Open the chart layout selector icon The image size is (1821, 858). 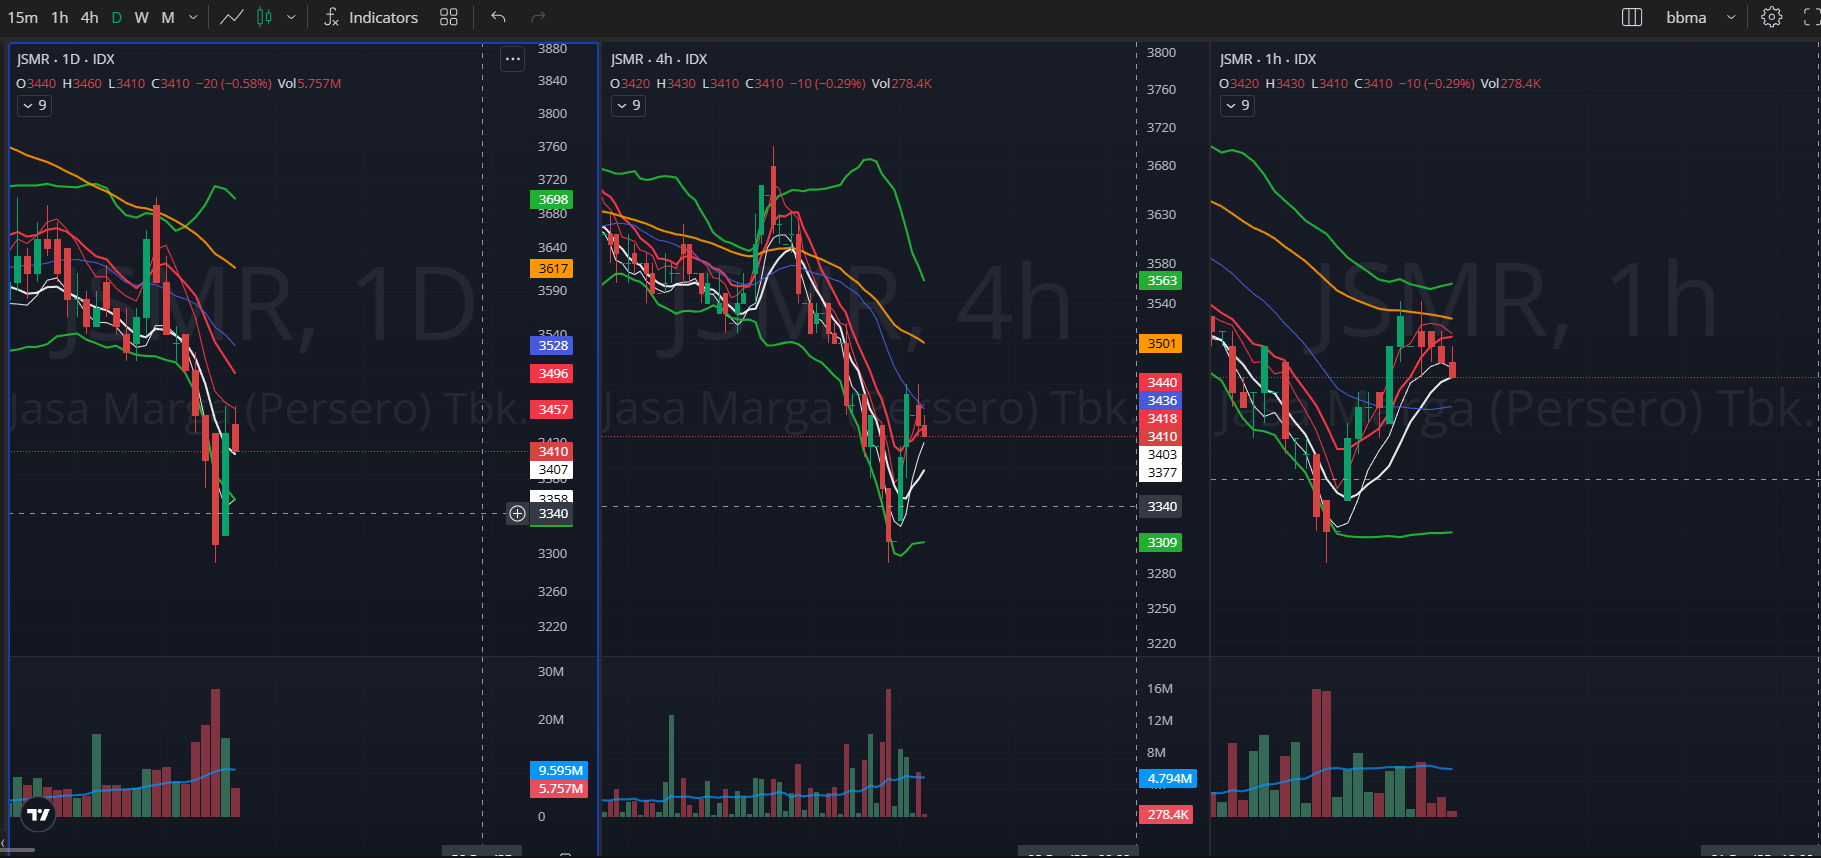(1632, 17)
